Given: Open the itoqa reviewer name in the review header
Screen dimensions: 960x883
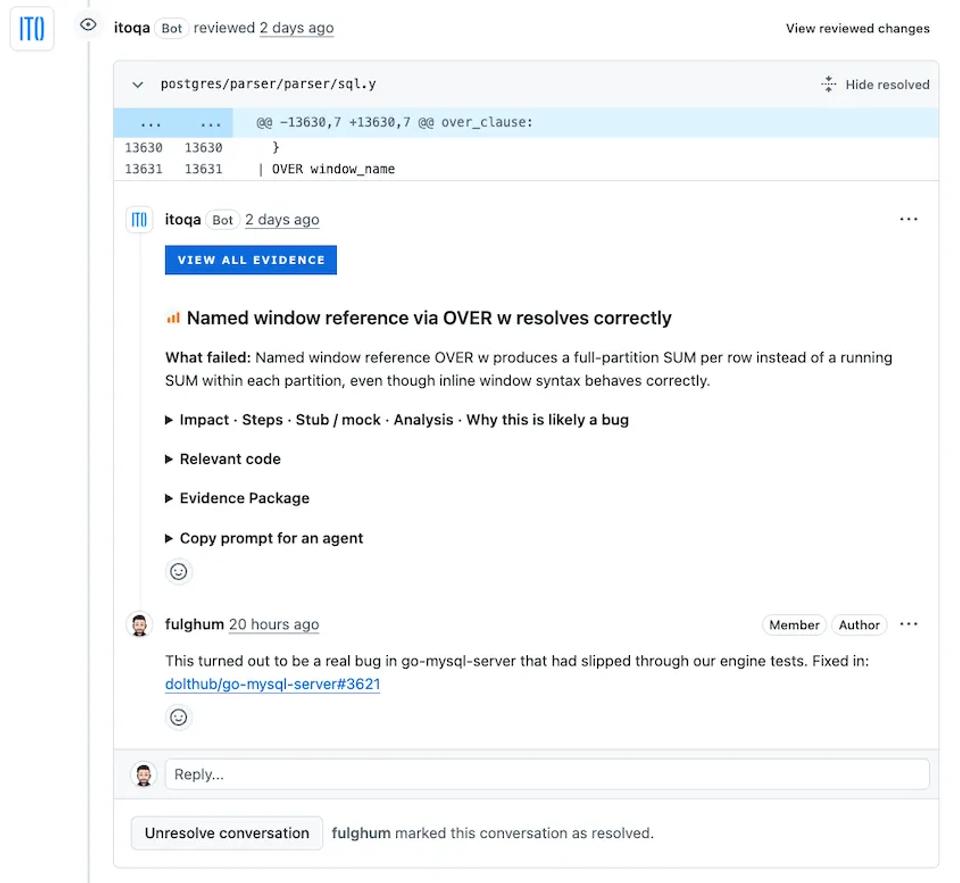Looking at the screenshot, I should pos(132,28).
